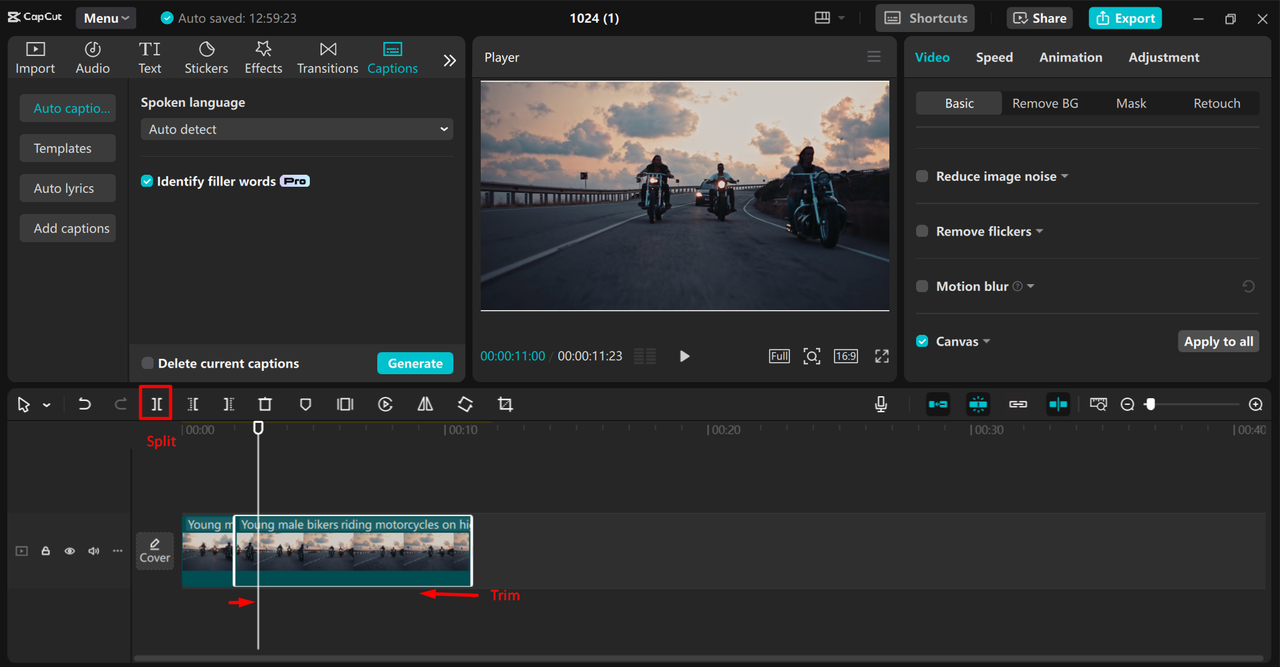Screen dimensions: 1280x667
Task: Open the Spoken language Auto detect dropdown
Action: (297, 129)
